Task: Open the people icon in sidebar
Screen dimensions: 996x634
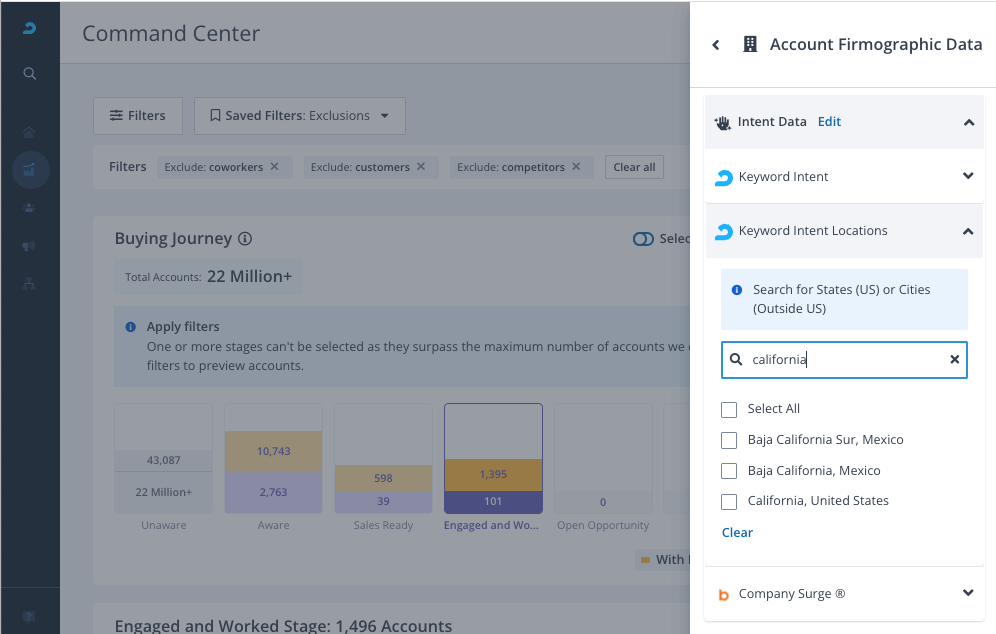Action: [30, 208]
